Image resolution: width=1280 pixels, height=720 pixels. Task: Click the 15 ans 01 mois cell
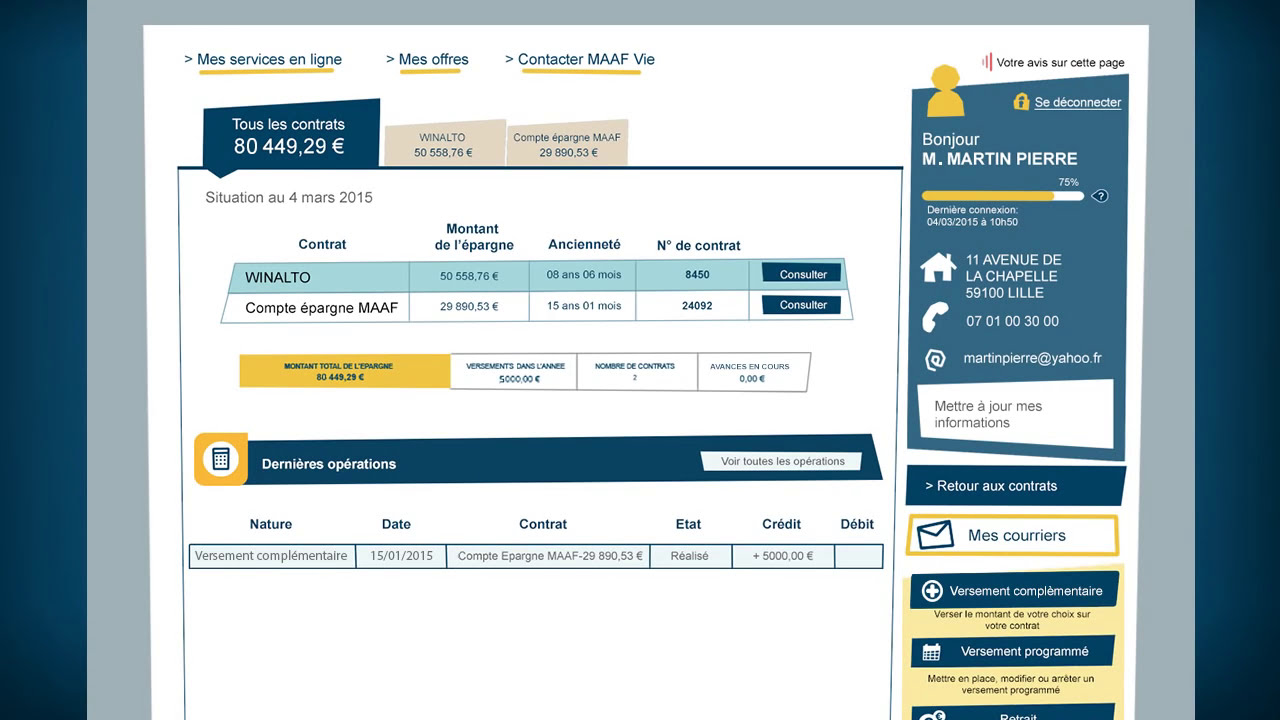point(583,306)
